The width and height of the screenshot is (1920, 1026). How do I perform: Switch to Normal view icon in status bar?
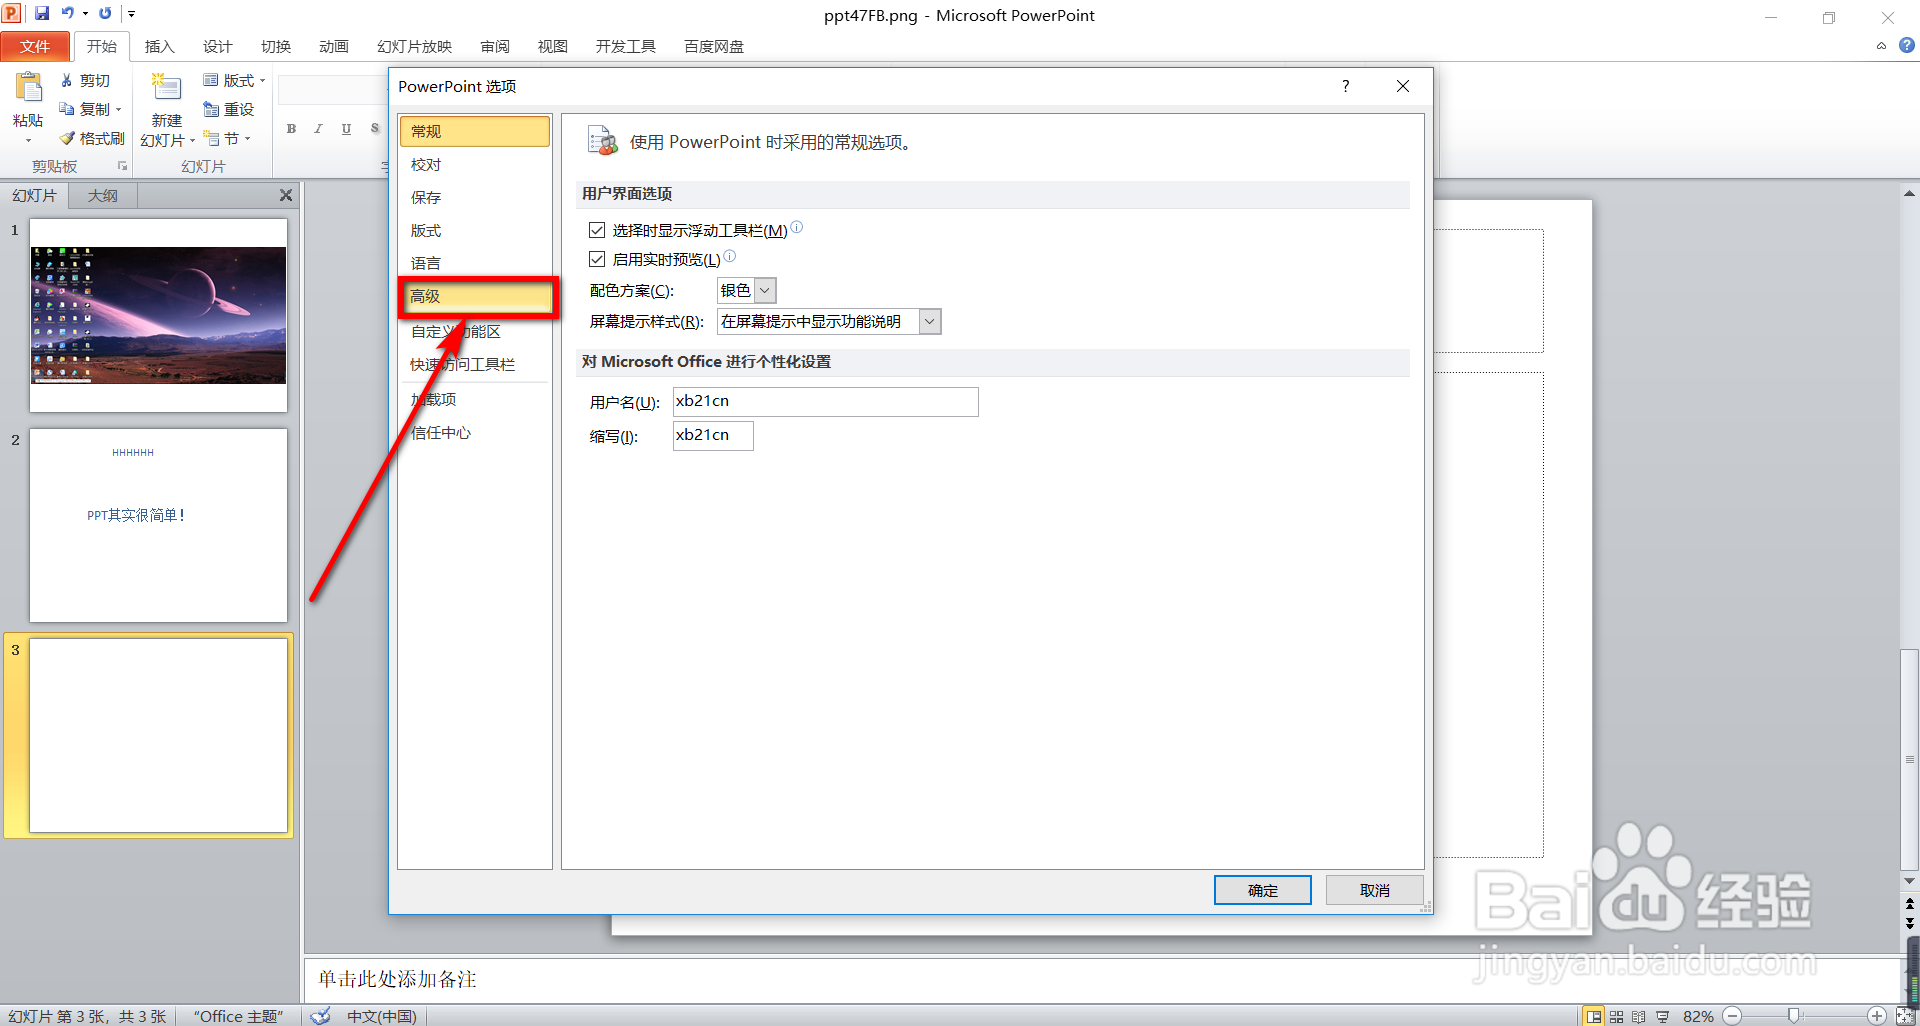pos(1593,1016)
